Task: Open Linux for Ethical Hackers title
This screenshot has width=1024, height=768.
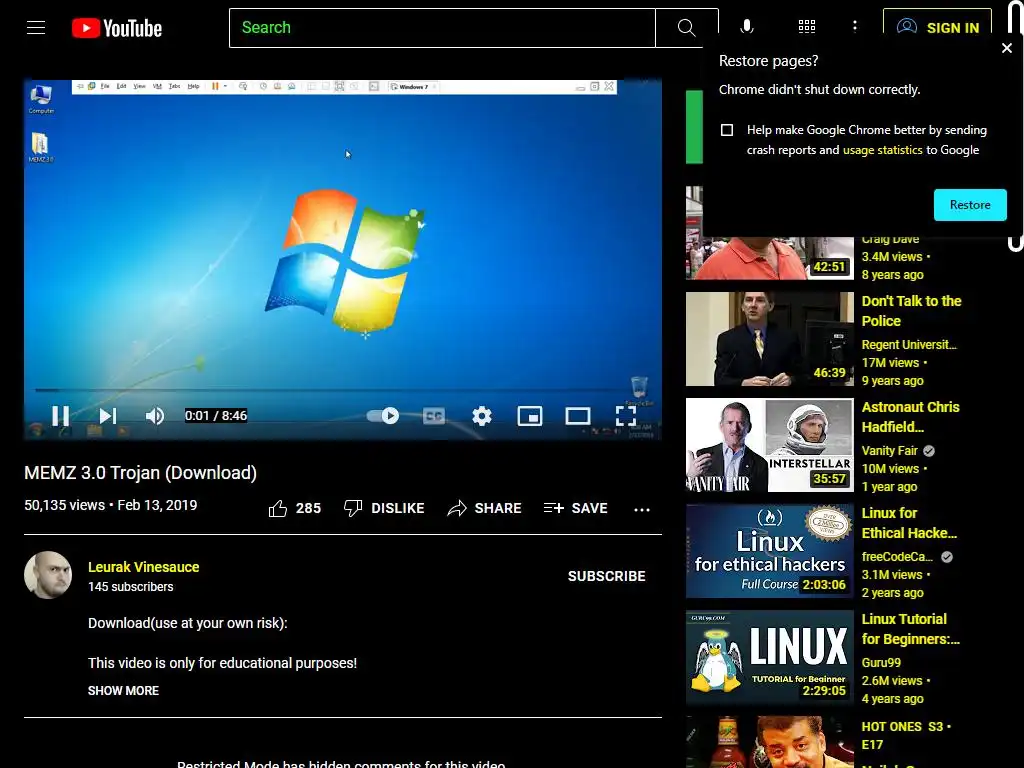Action: (x=909, y=522)
